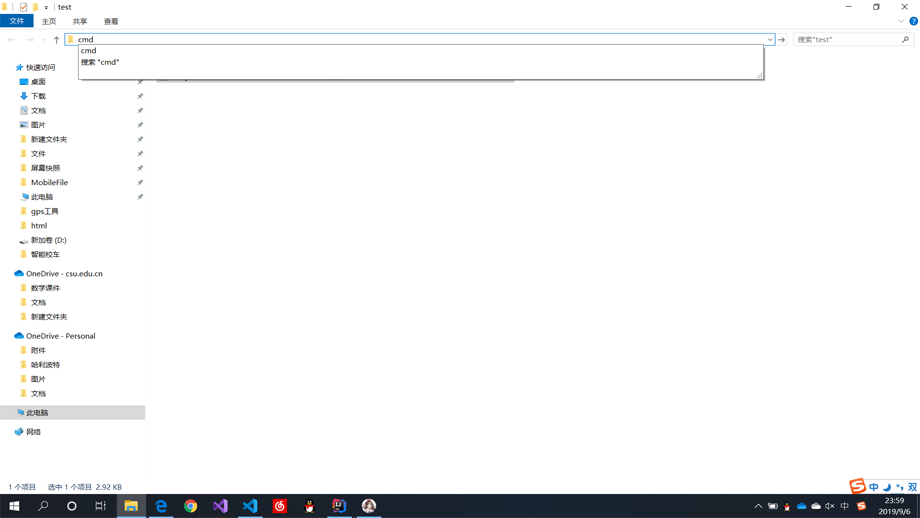Screen dimensions: 920x518
Task: Select the 搜索 "cmd" suggestion
Action: [100, 62]
